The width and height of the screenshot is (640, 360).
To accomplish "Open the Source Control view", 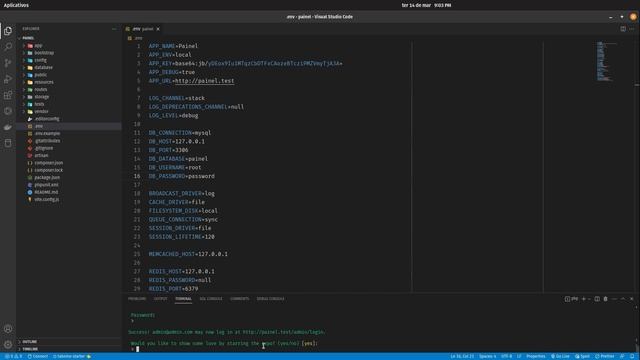I will click(x=8, y=62).
